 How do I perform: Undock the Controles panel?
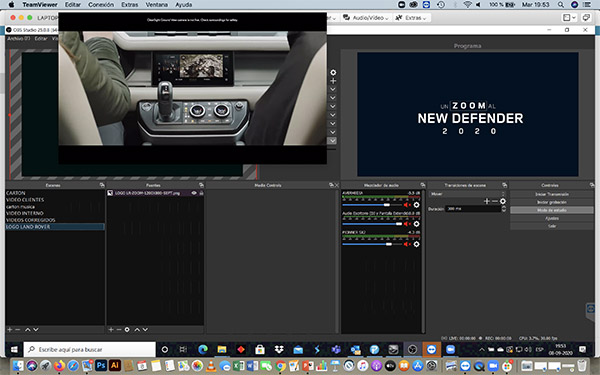coord(592,185)
